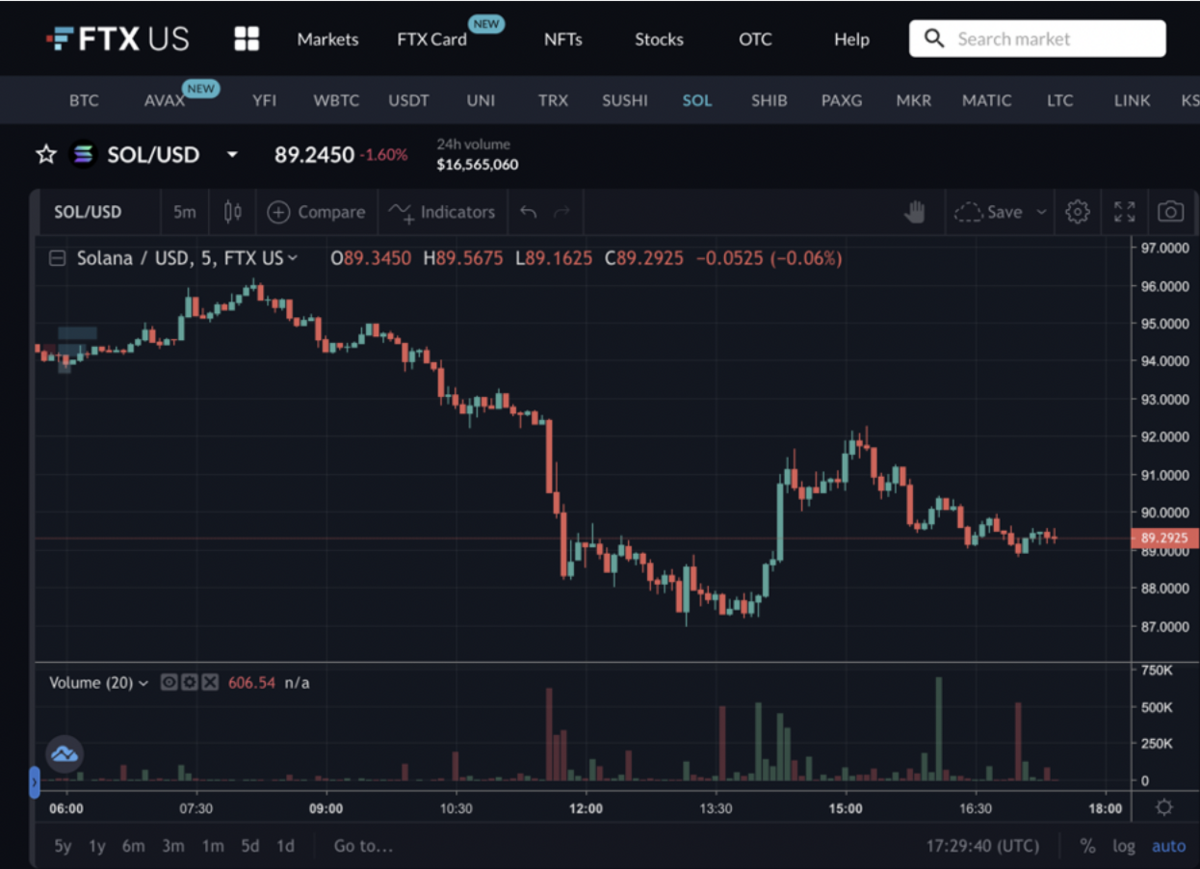1200x869 pixels.
Task: Set chart range to 1y
Action: [x=97, y=846]
